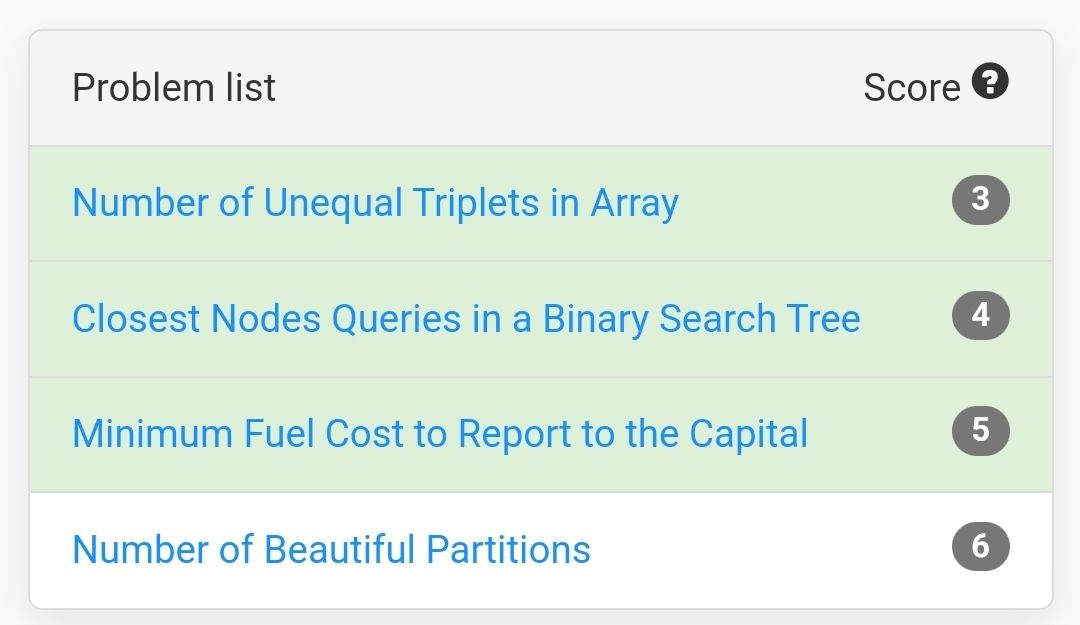Click the Problem list heading
1080x625 pixels.
point(174,88)
